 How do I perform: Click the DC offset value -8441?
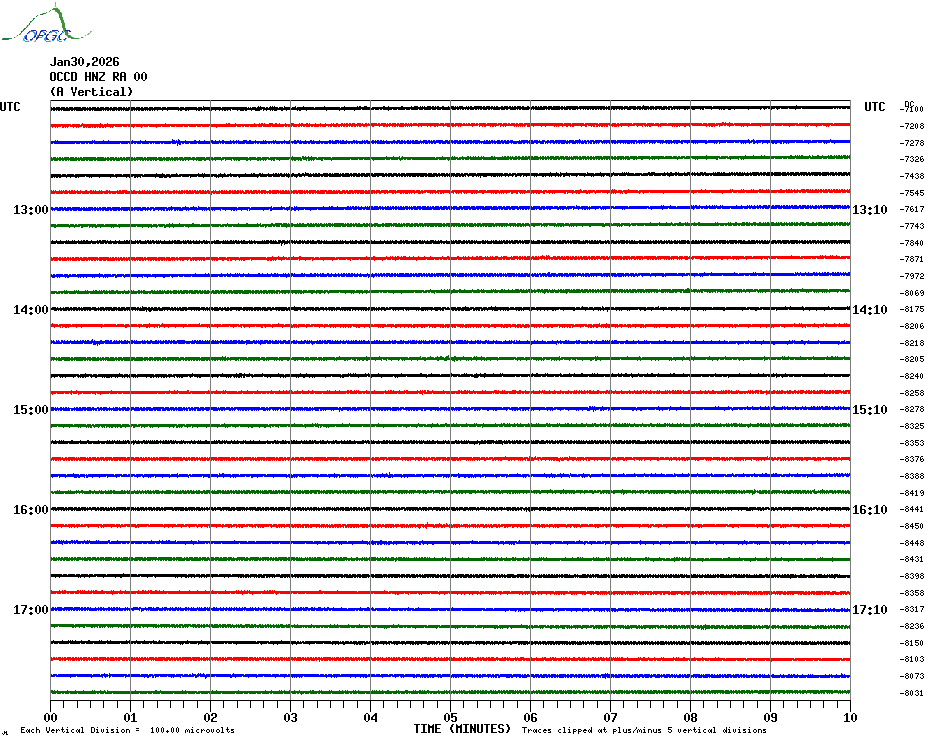[x=912, y=509]
